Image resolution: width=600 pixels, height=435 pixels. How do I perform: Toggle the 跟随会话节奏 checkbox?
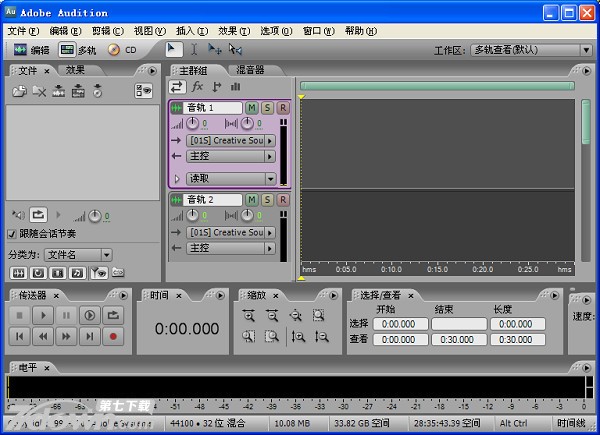pos(13,234)
